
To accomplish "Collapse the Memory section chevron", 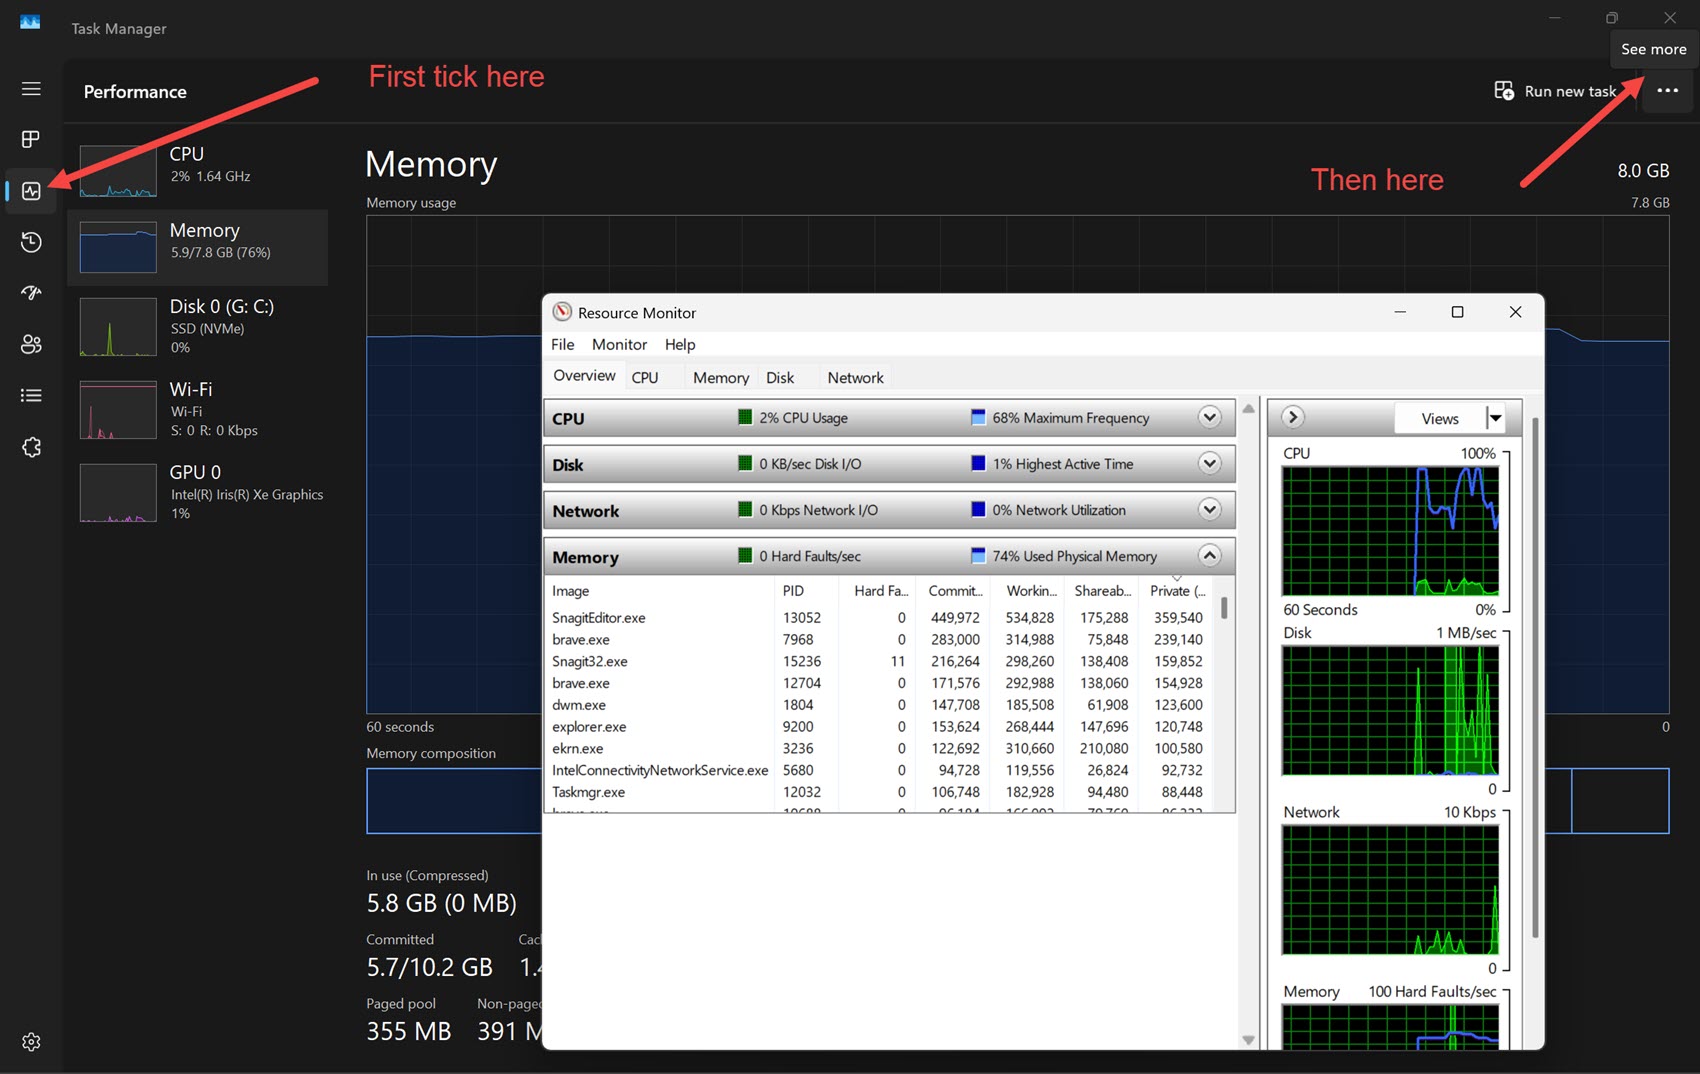I will point(1209,556).
